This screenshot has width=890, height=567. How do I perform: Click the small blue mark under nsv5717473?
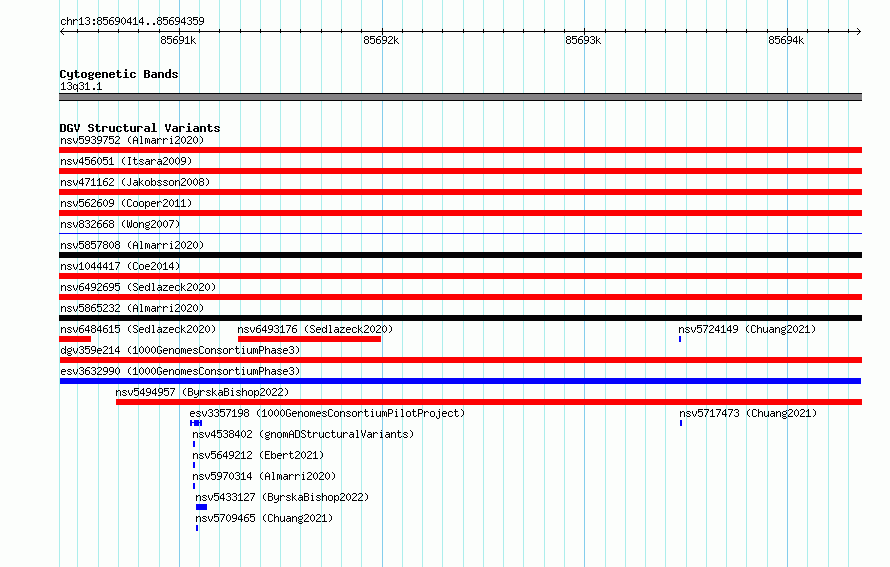point(681,423)
